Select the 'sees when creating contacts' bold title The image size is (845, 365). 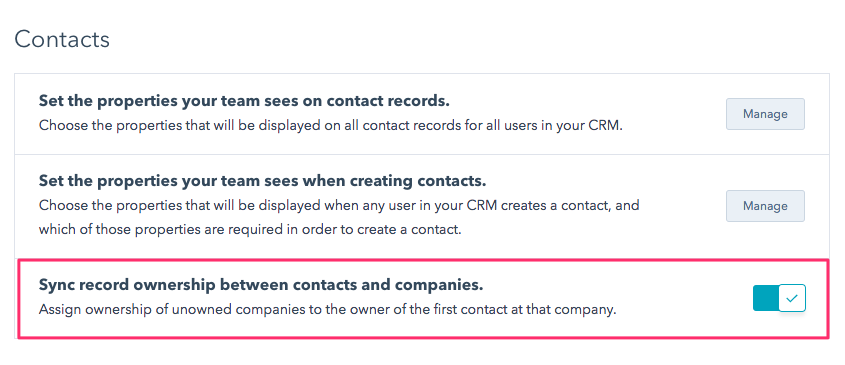pyautogui.click(x=262, y=181)
